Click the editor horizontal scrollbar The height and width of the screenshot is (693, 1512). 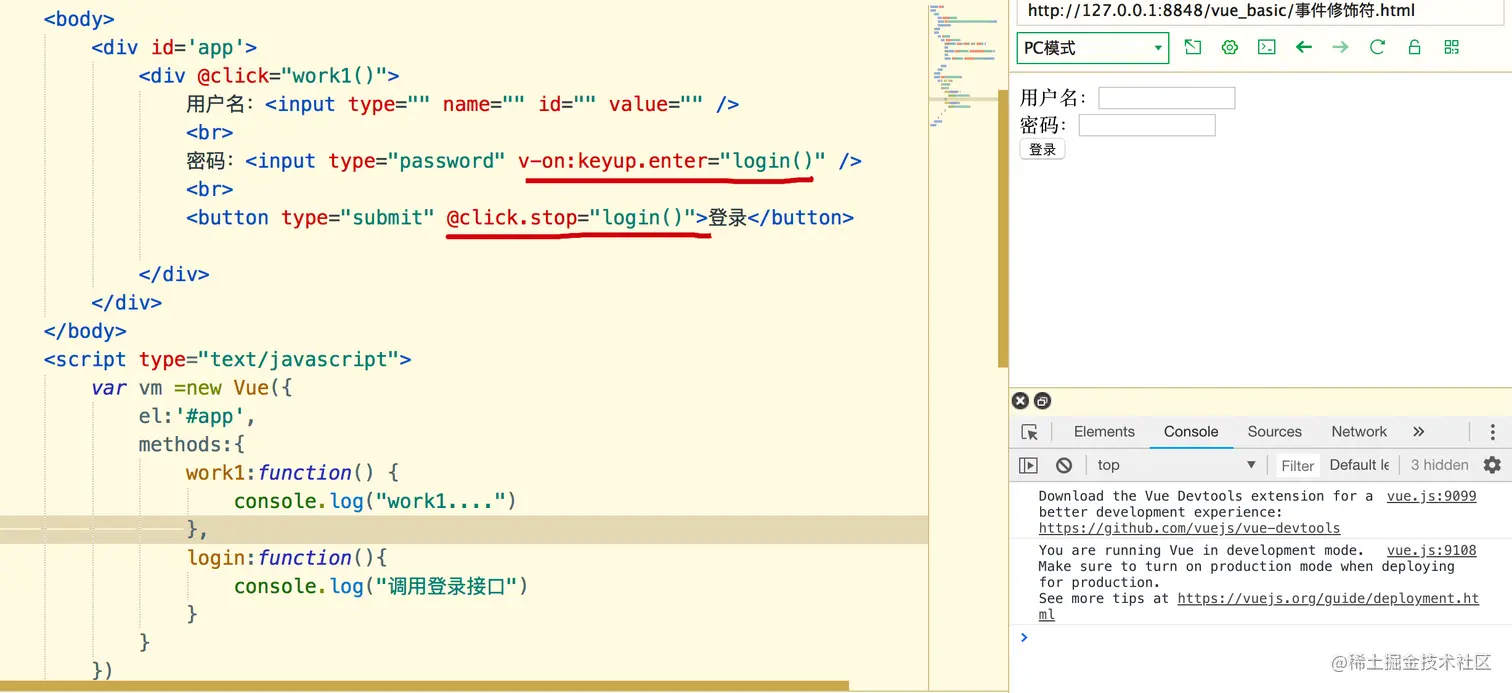coord(424,686)
